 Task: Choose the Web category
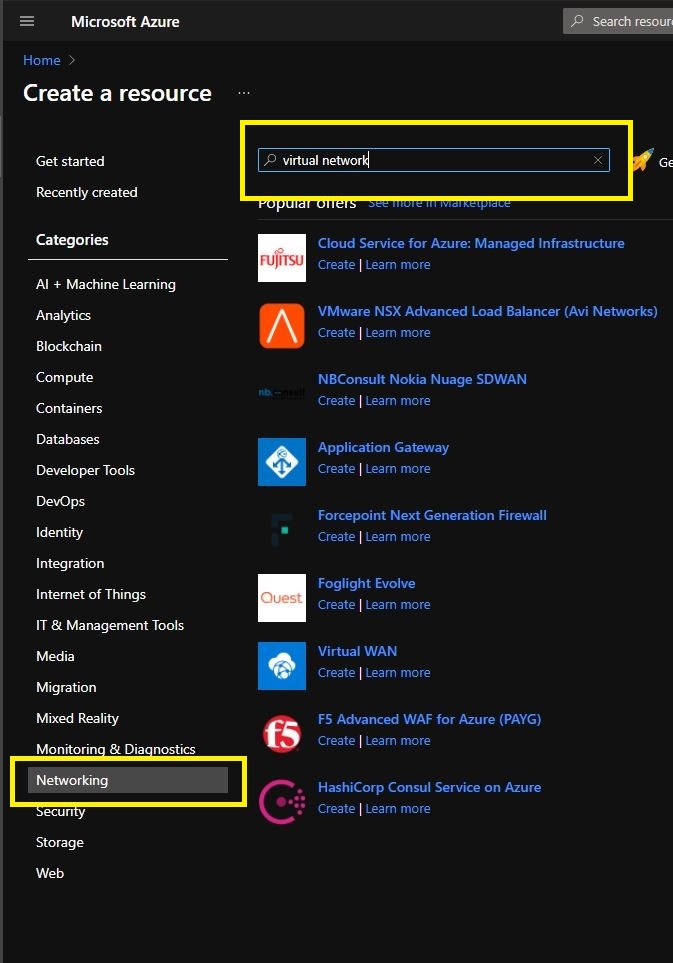[x=50, y=873]
